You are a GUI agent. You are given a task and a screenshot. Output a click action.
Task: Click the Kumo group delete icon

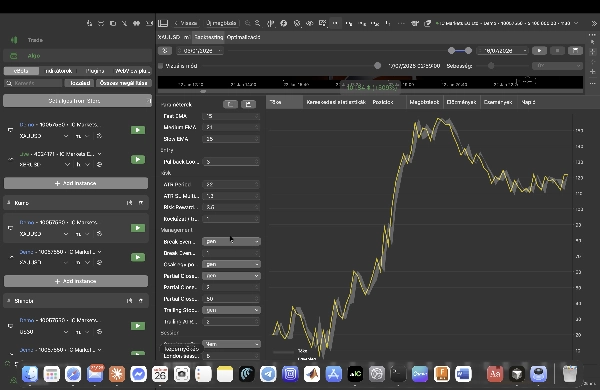141,202
